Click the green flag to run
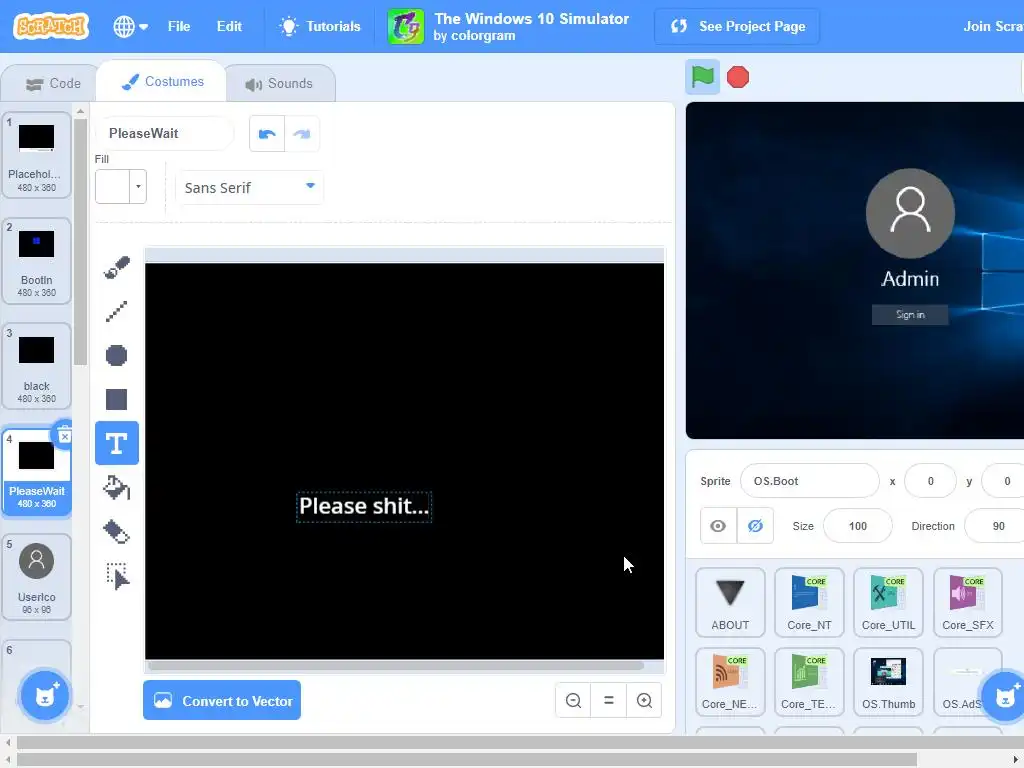Screen dimensions: 1024x768 point(703,77)
